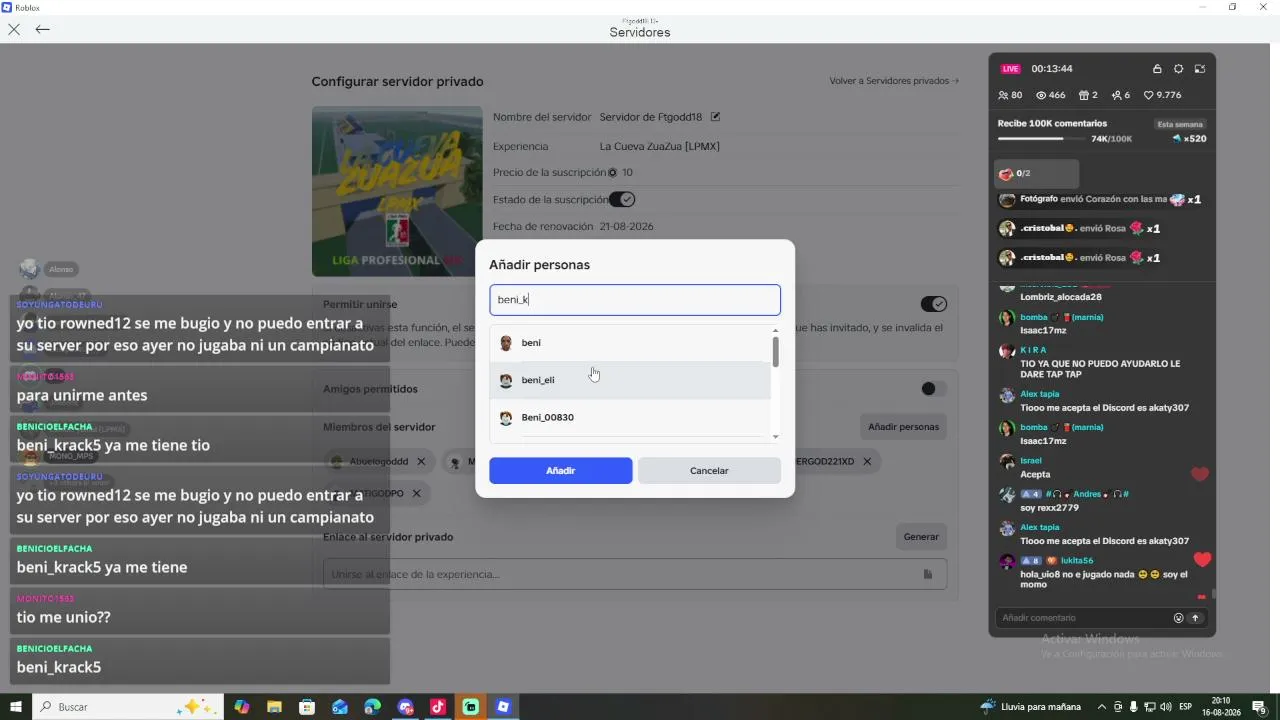Open Microsoft Store from the taskbar

tap(307, 707)
